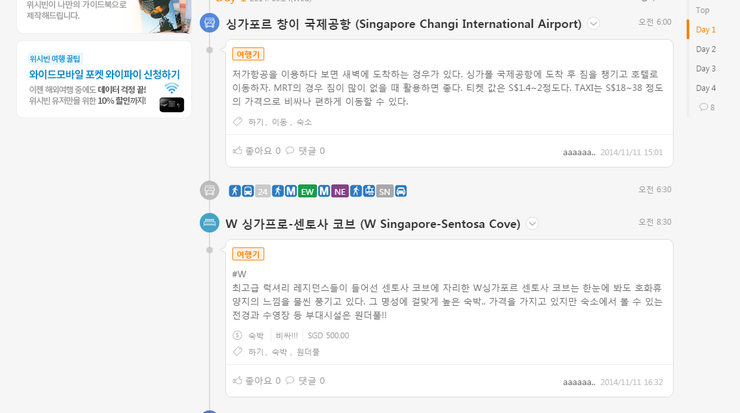Click the Changi Airport transport pin icon
The width and height of the screenshot is (740, 413).
click(210, 23)
